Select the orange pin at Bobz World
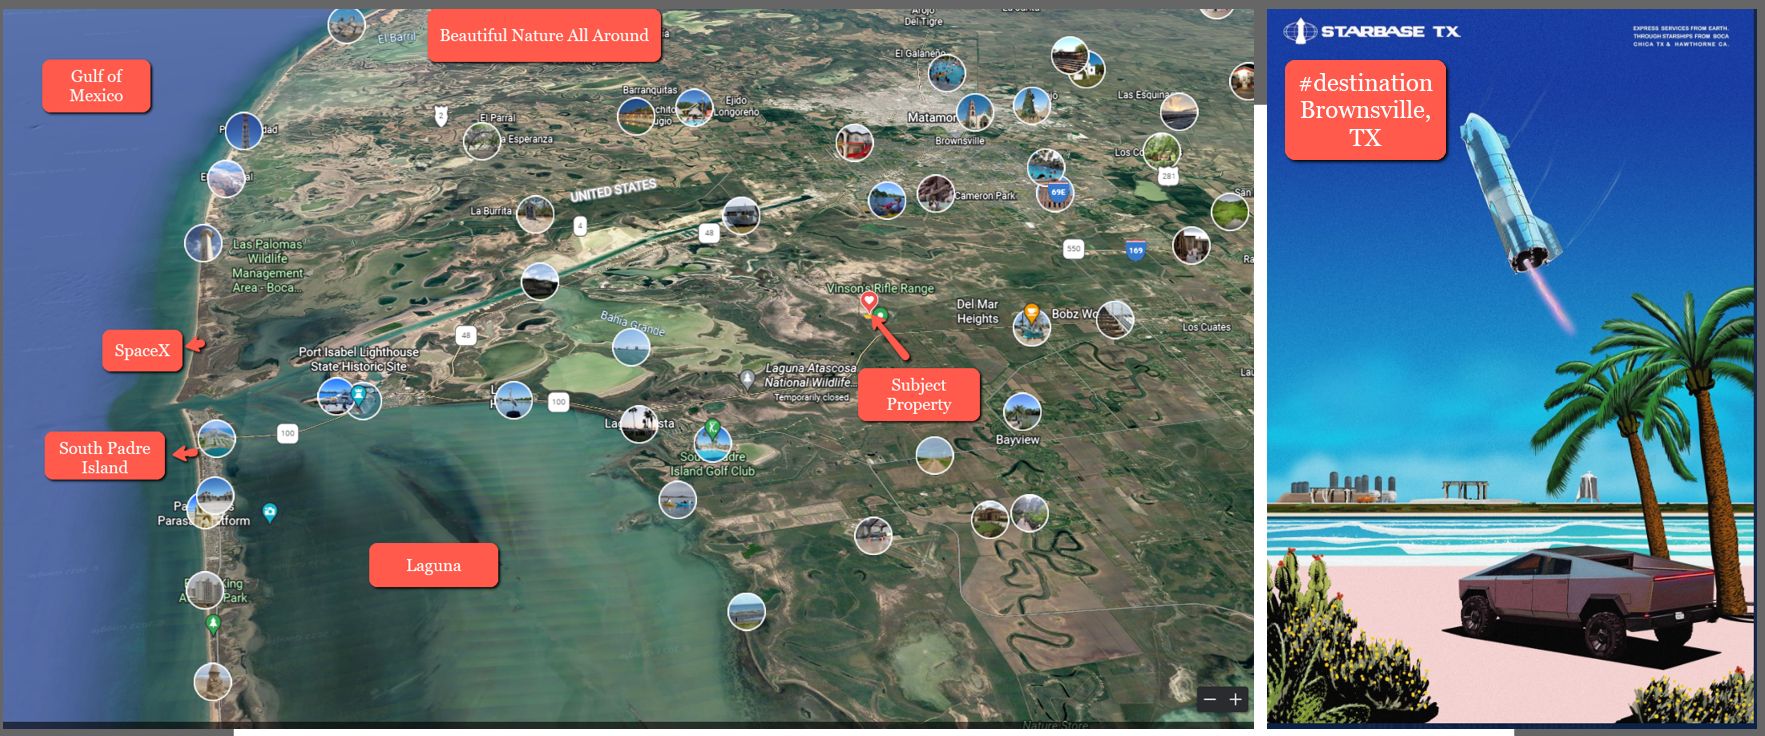Viewport: 1765px width, 736px height. [x=1031, y=313]
